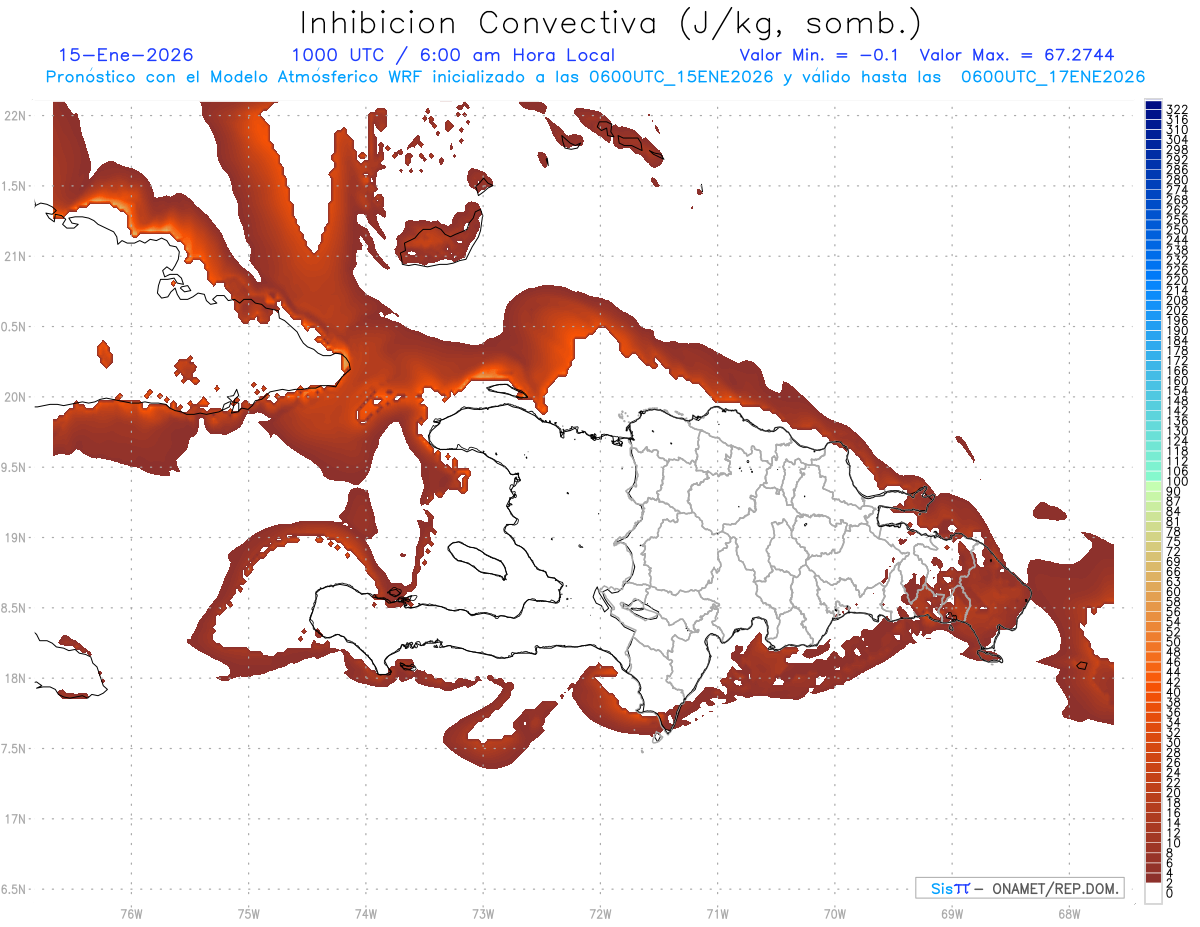
Task: Click the 70W longitude label
Action: click(835, 913)
